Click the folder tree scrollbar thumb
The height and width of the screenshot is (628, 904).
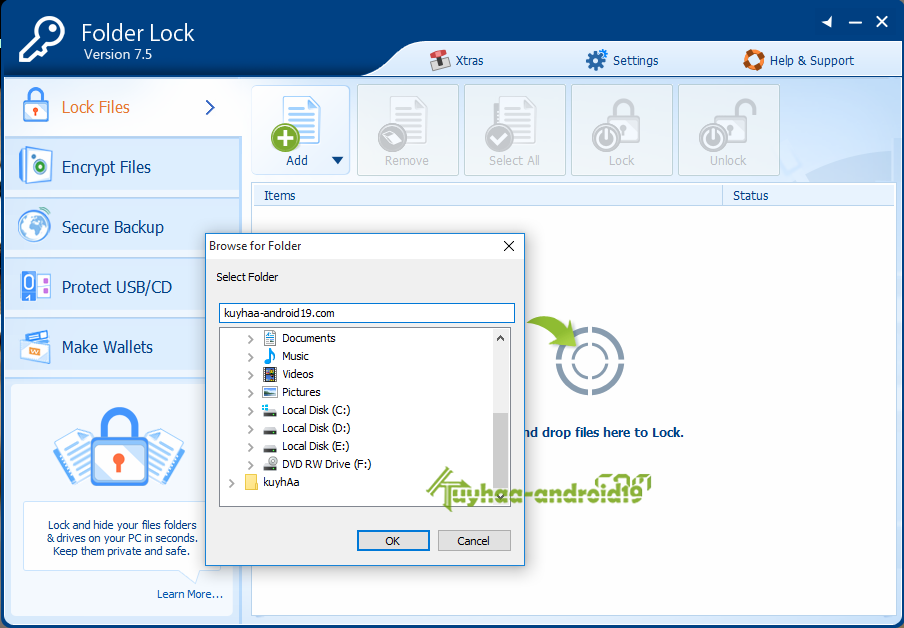tap(500, 450)
